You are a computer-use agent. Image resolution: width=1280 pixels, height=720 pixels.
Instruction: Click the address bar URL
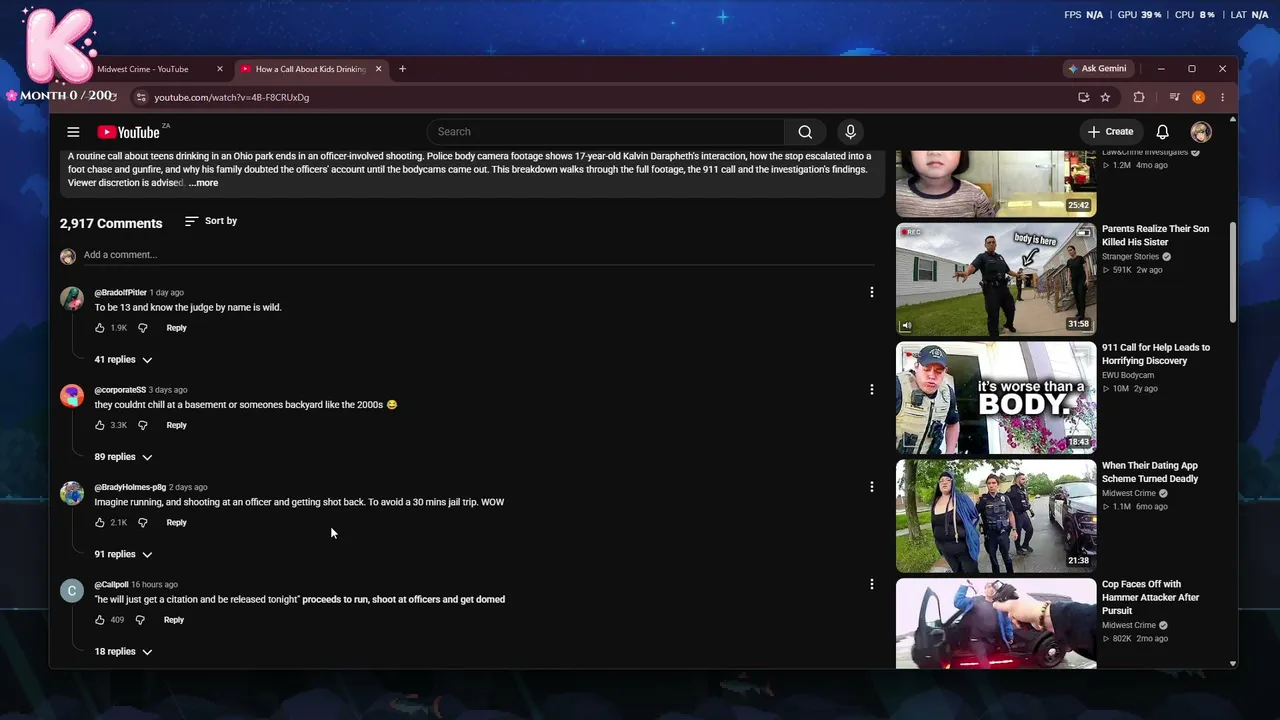(232, 97)
